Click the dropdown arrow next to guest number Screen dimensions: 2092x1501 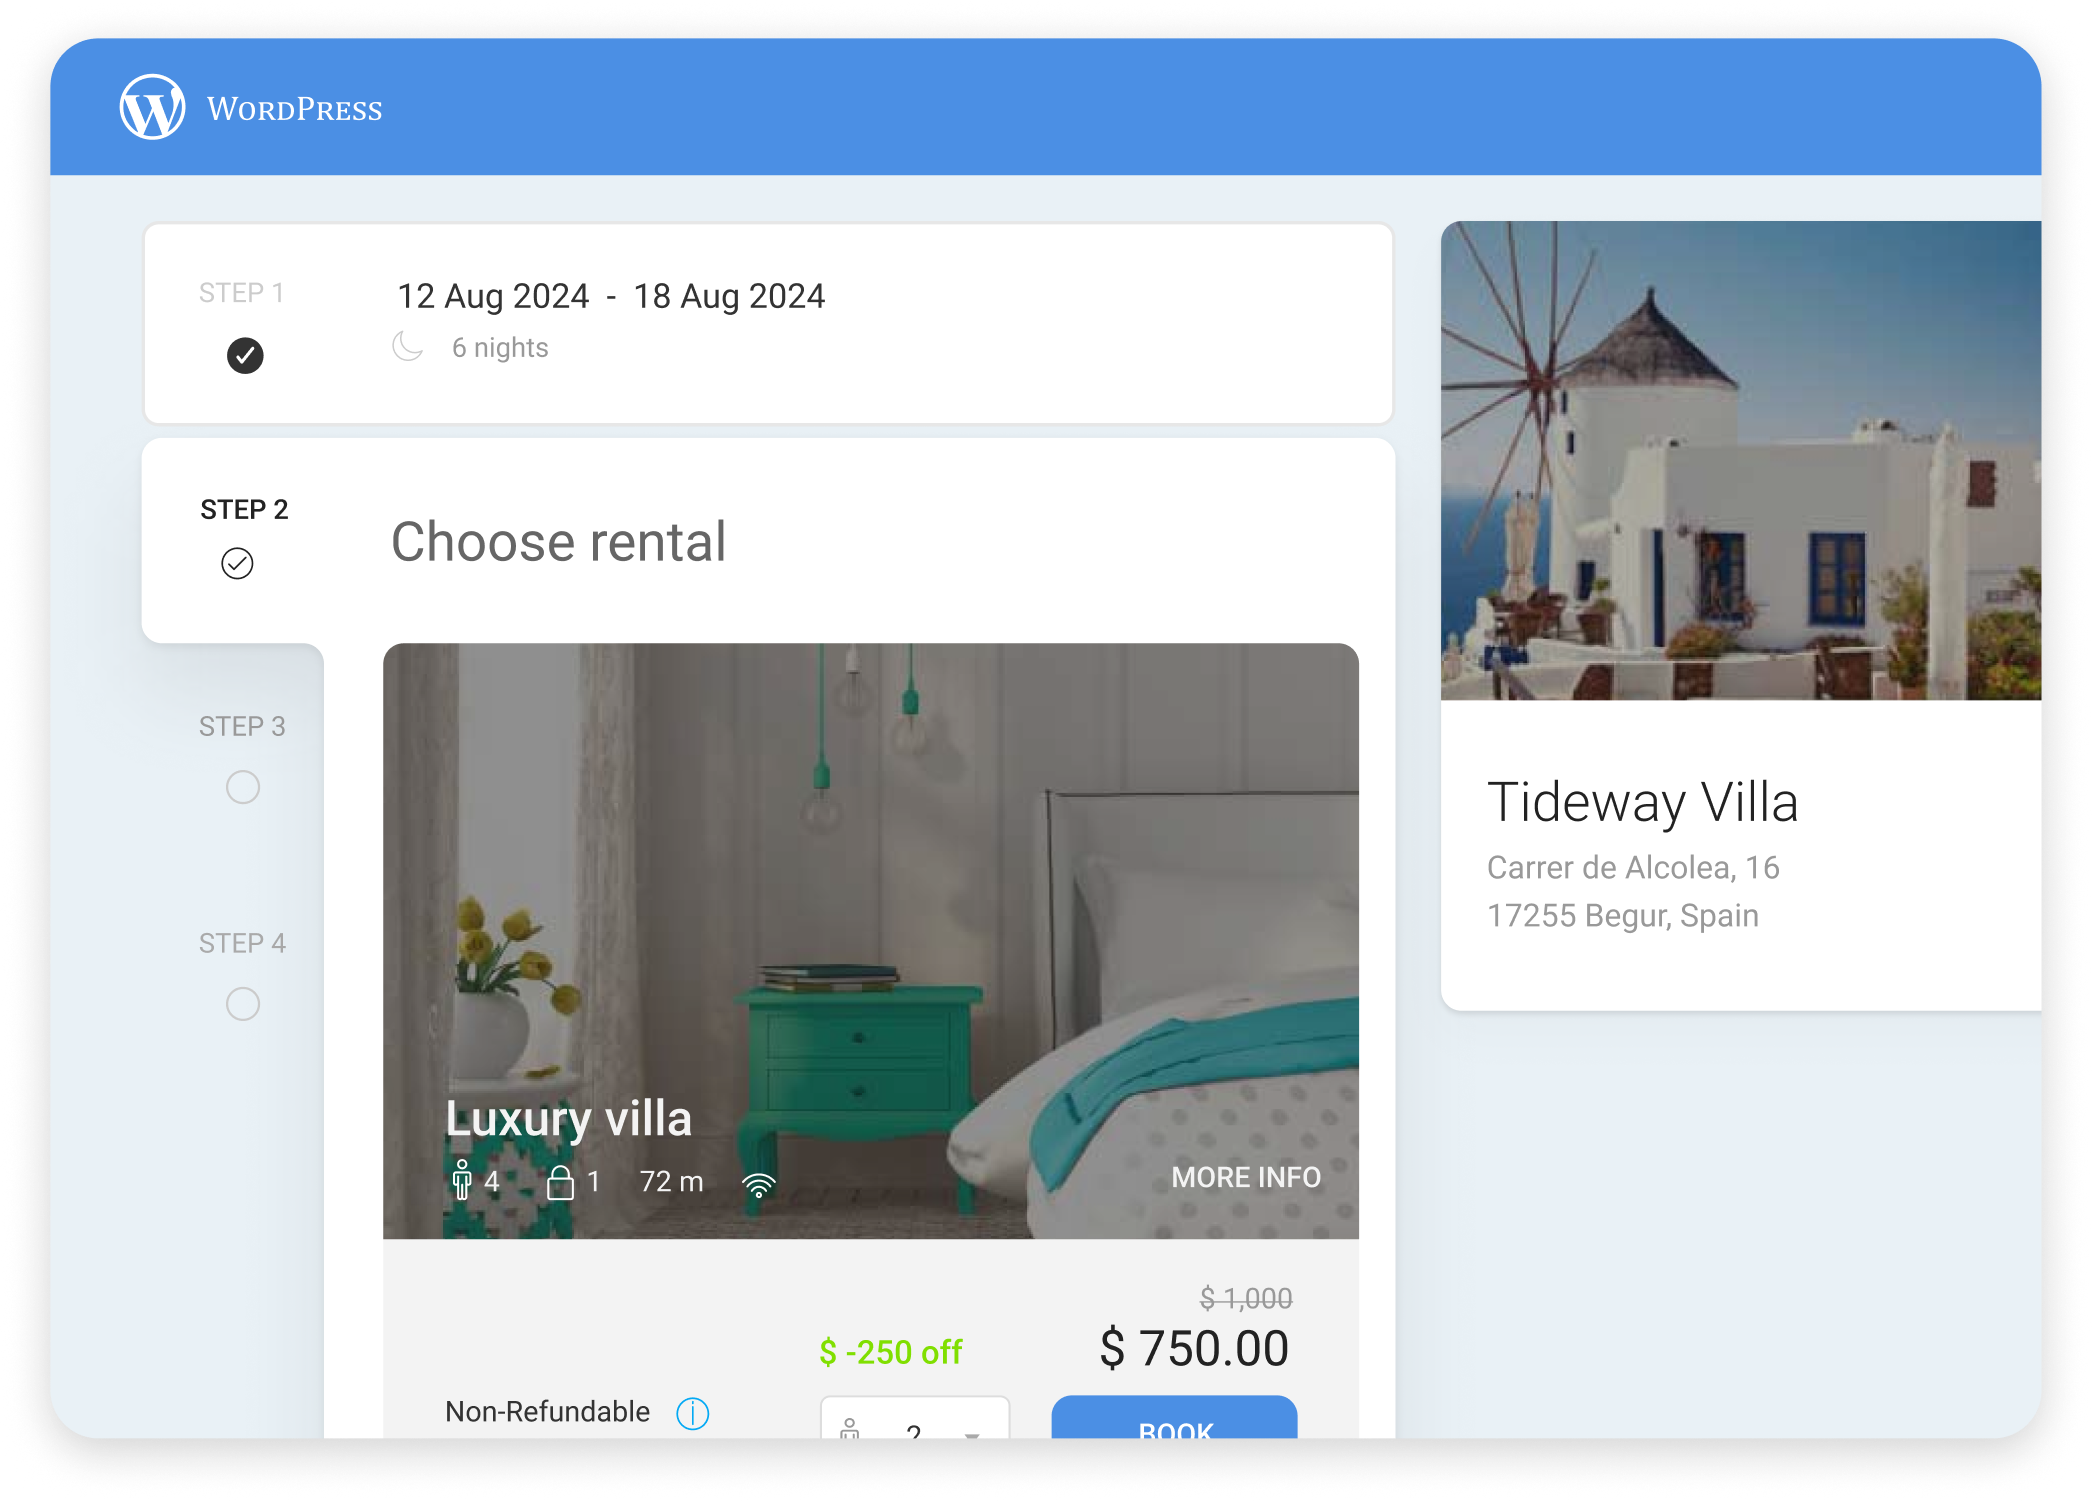coord(971,1434)
